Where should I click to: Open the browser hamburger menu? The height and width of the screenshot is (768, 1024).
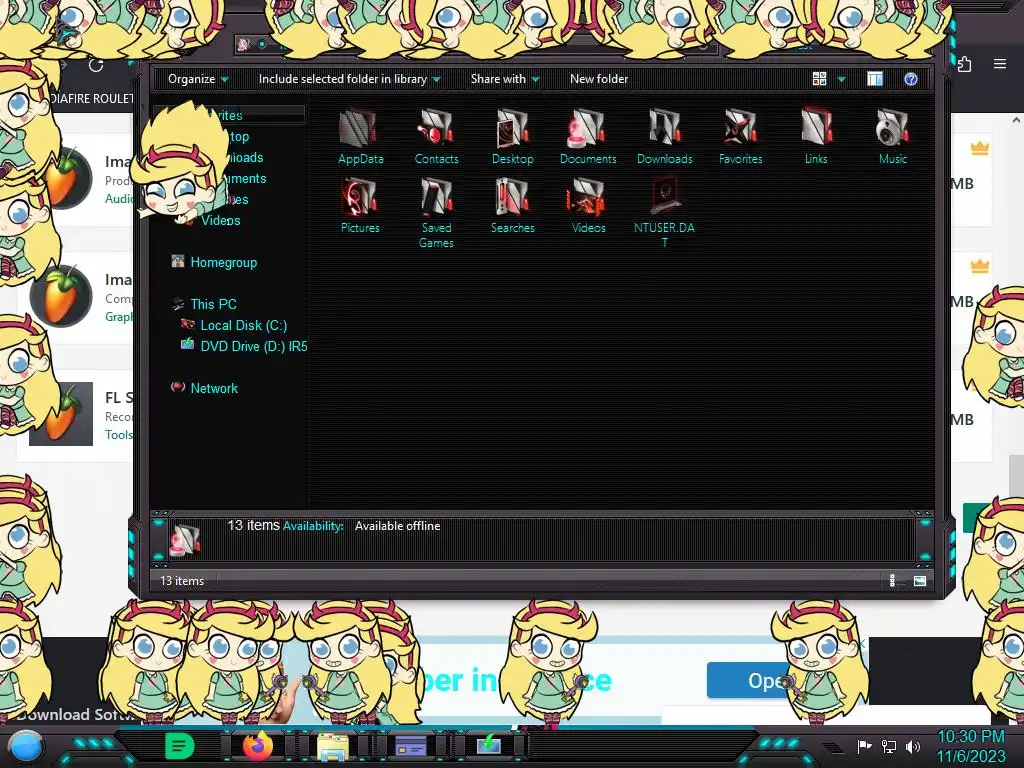[1000, 64]
